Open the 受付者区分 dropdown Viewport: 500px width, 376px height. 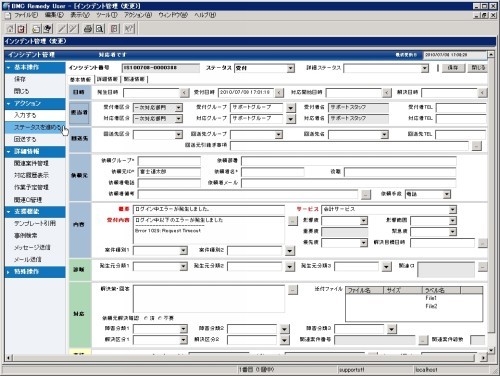point(179,108)
